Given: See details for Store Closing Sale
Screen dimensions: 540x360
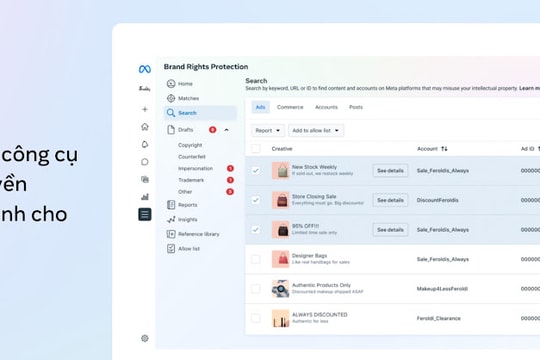Looking at the screenshot, I should (x=390, y=200).
